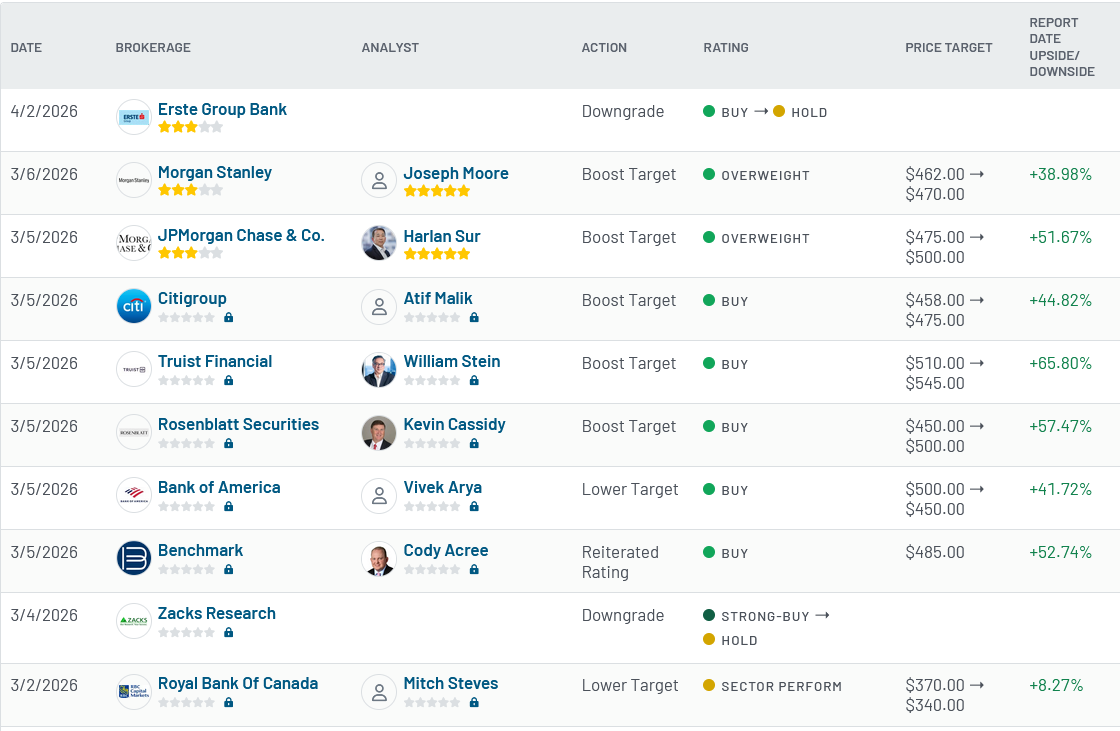Click the lock icon under Zacks Research
This screenshot has width=1120, height=731.
point(229,632)
